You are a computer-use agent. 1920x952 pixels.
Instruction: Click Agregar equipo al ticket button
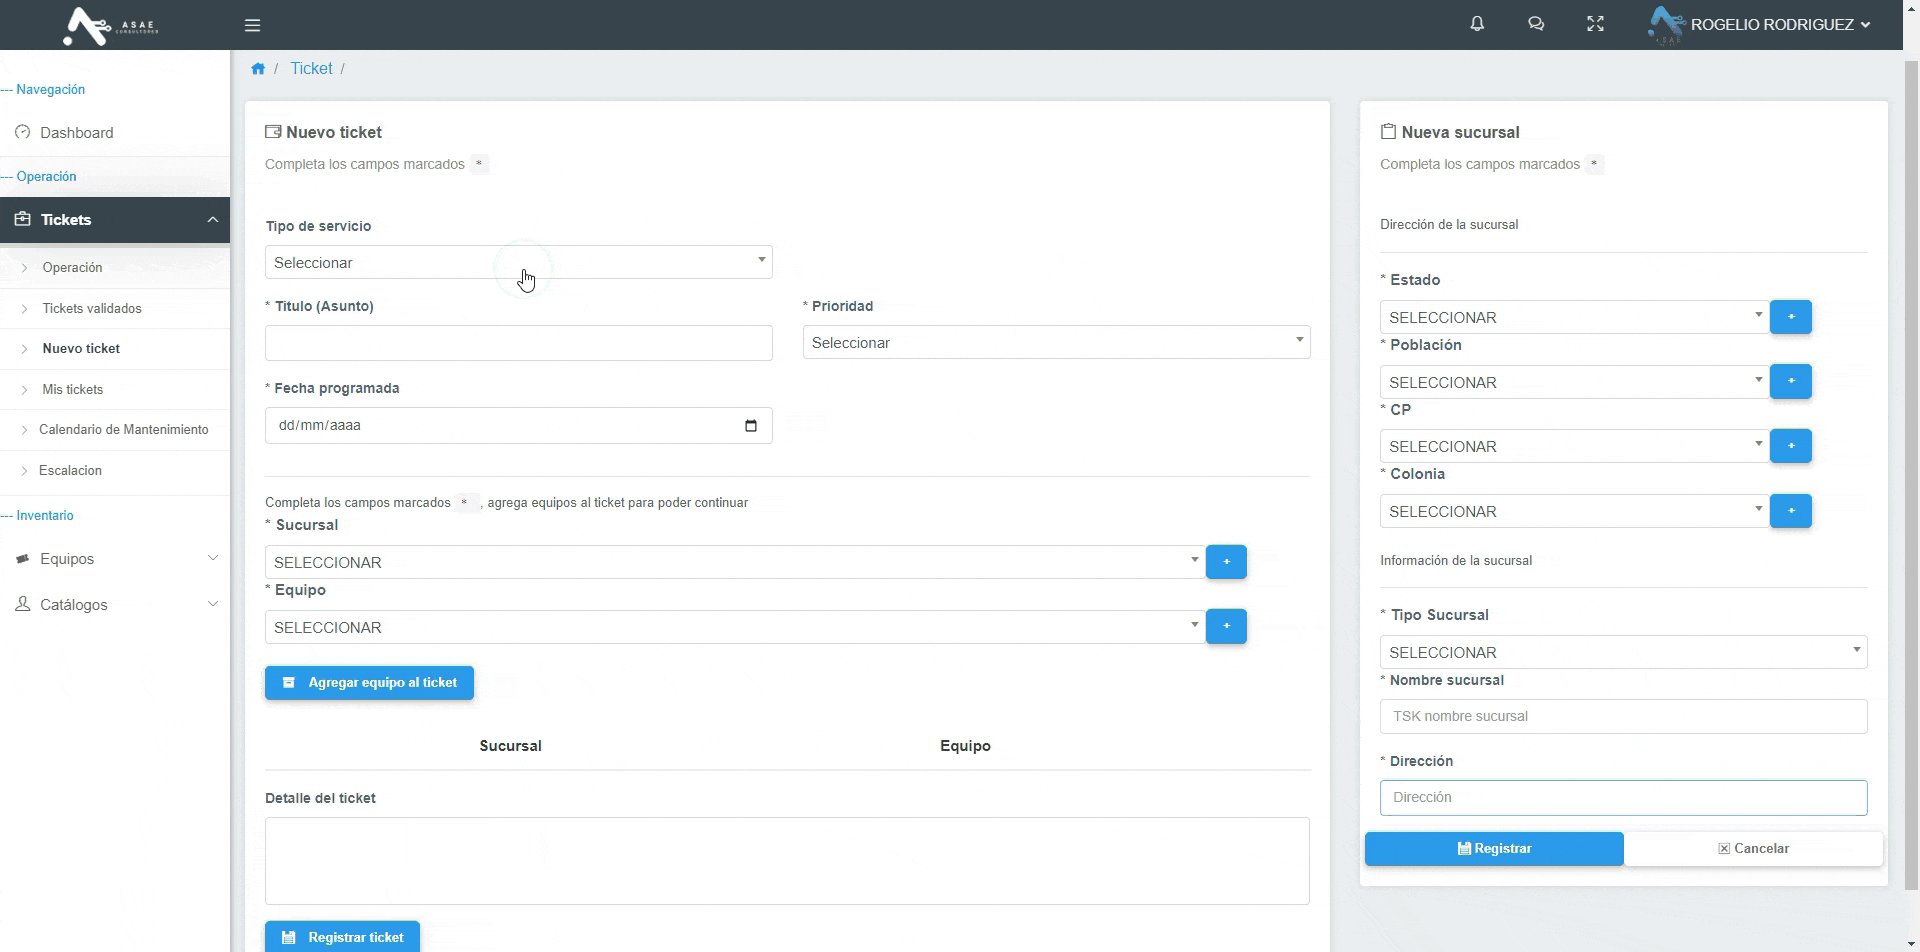pos(369,683)
